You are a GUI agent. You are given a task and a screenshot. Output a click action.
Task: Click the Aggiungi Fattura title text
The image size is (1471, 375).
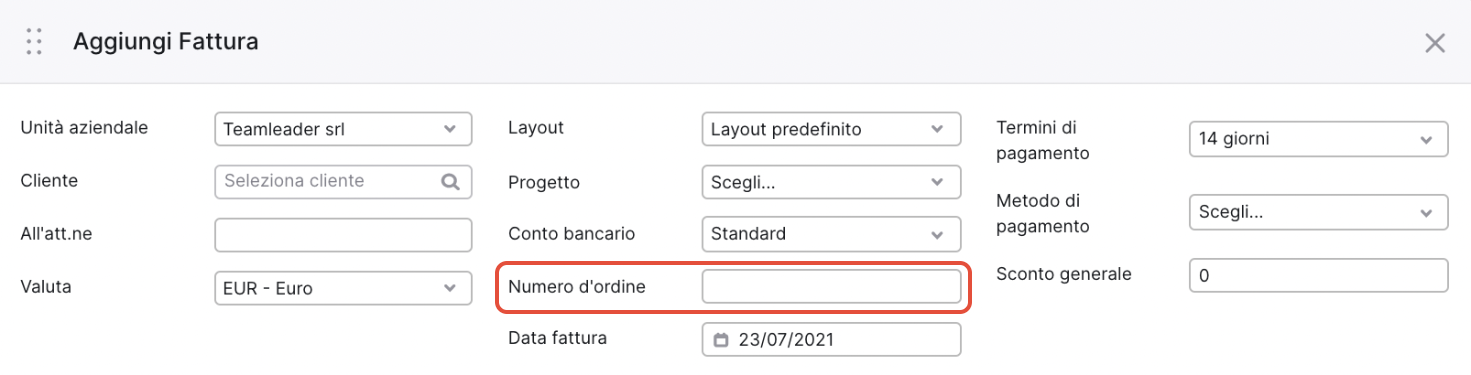[166, 42]
